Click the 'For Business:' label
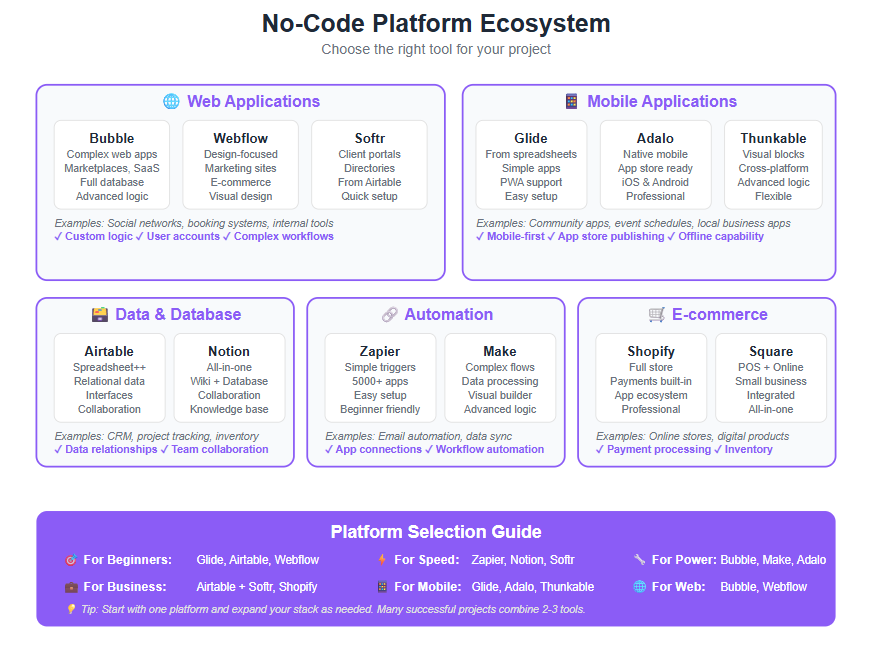The image size is (876, 663). click(x=125, y=587)
